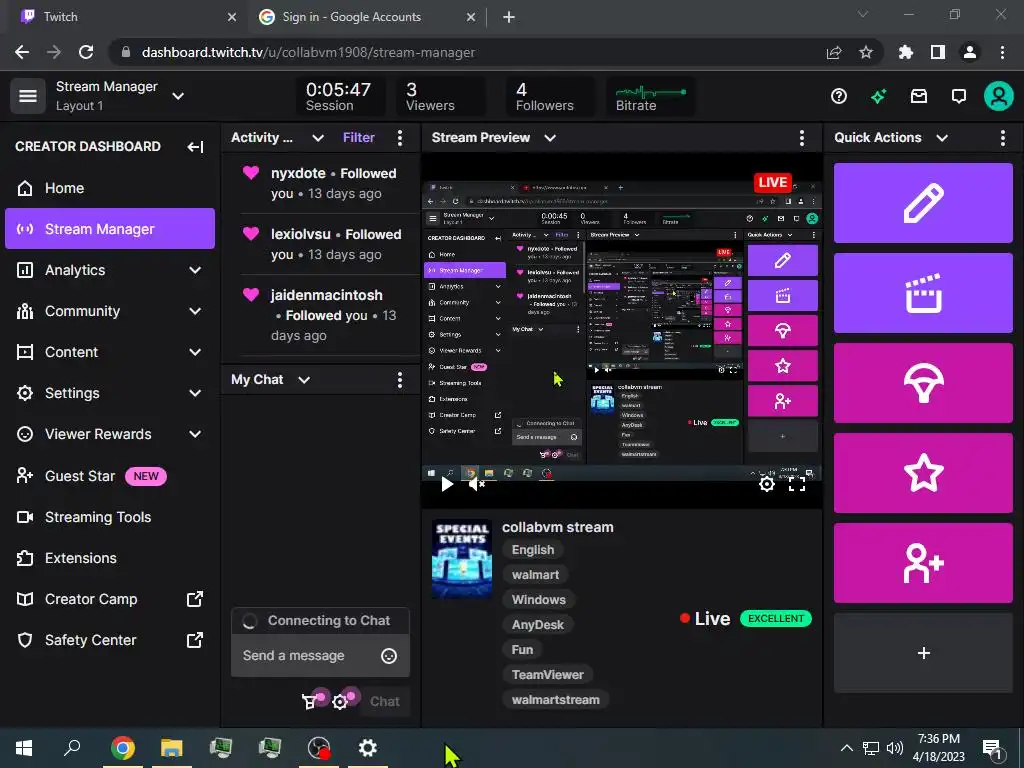
Task: Open Guest Star in the sidebar
Action: pos(110,476)
